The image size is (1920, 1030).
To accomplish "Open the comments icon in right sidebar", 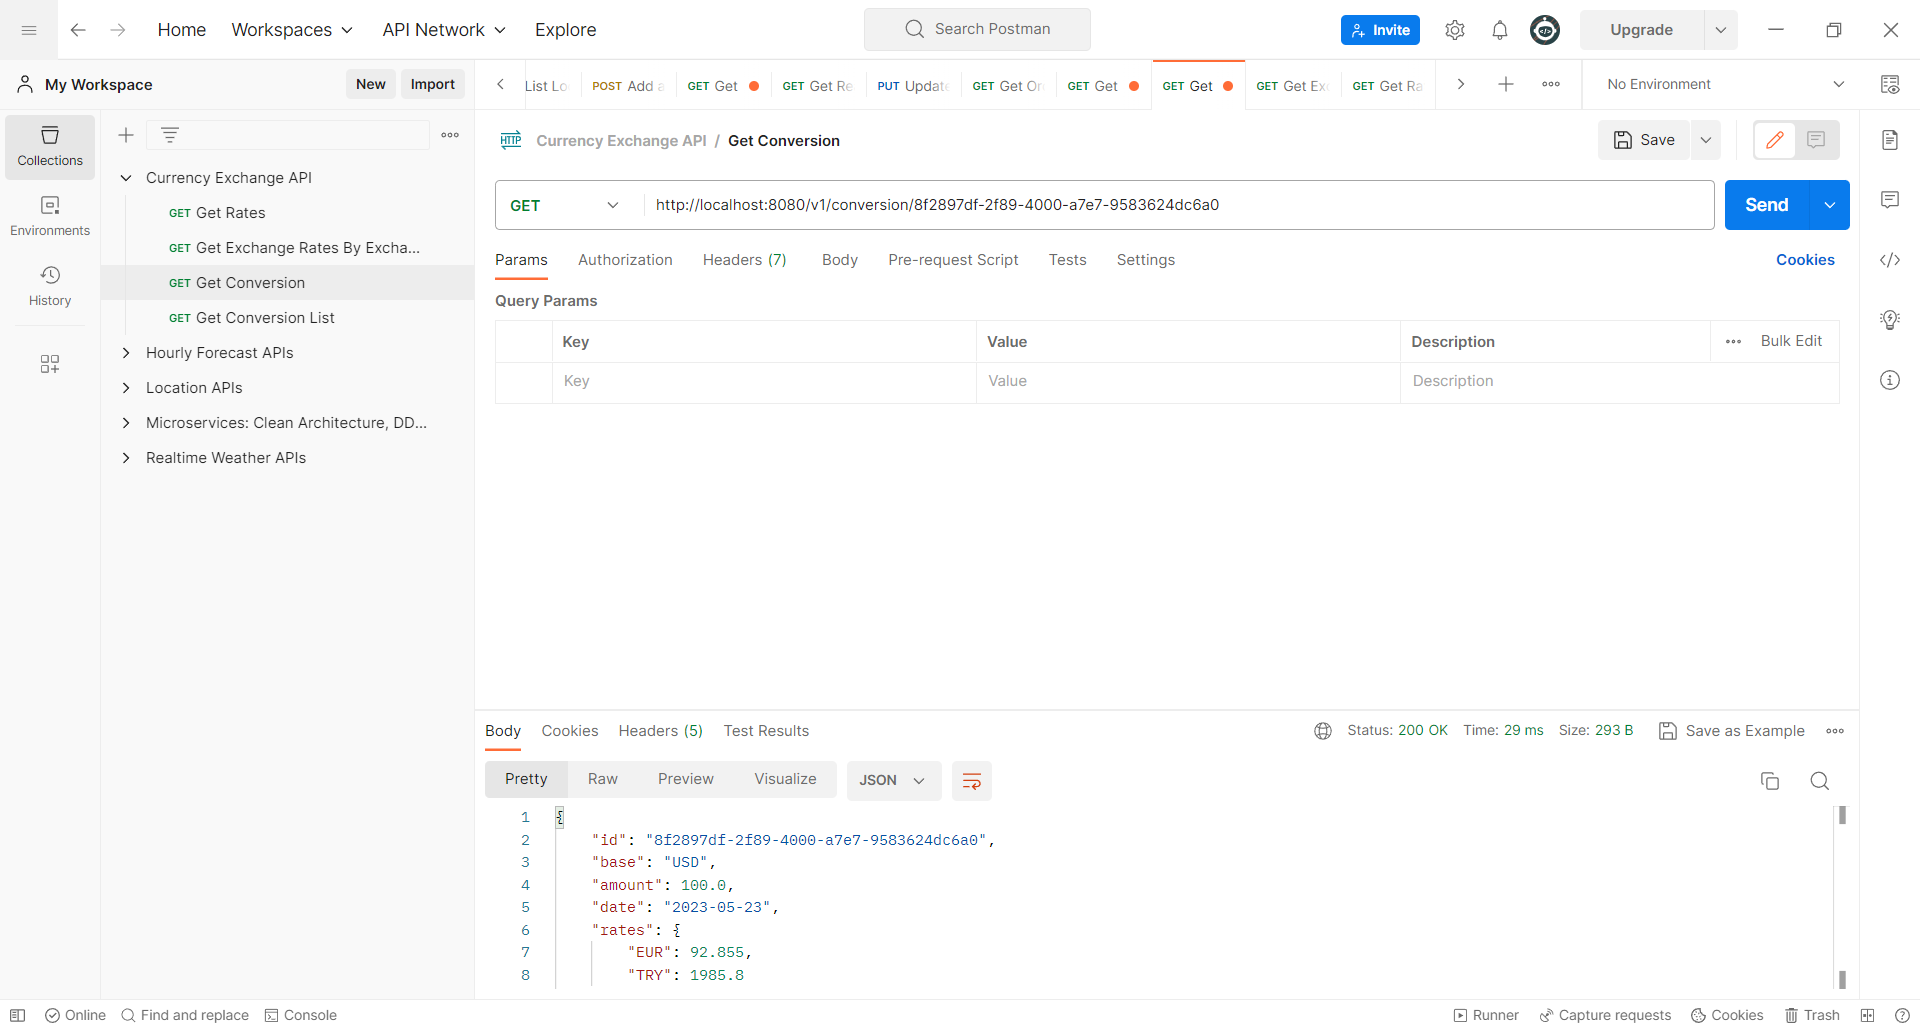I will (1890, 200).
